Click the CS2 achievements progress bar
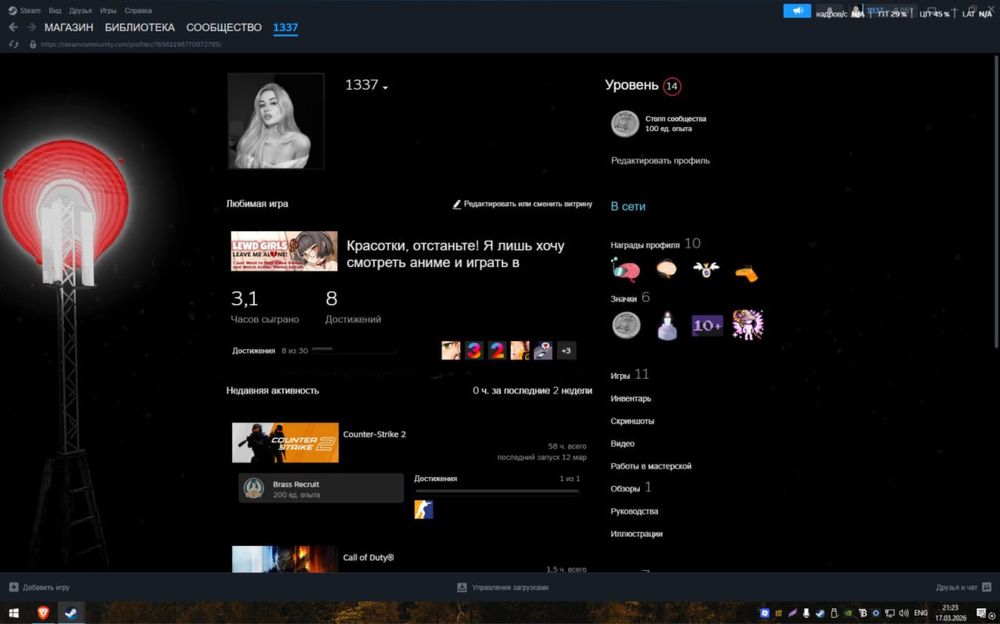This screenshot has height=624, width=1000. [497, 491]
